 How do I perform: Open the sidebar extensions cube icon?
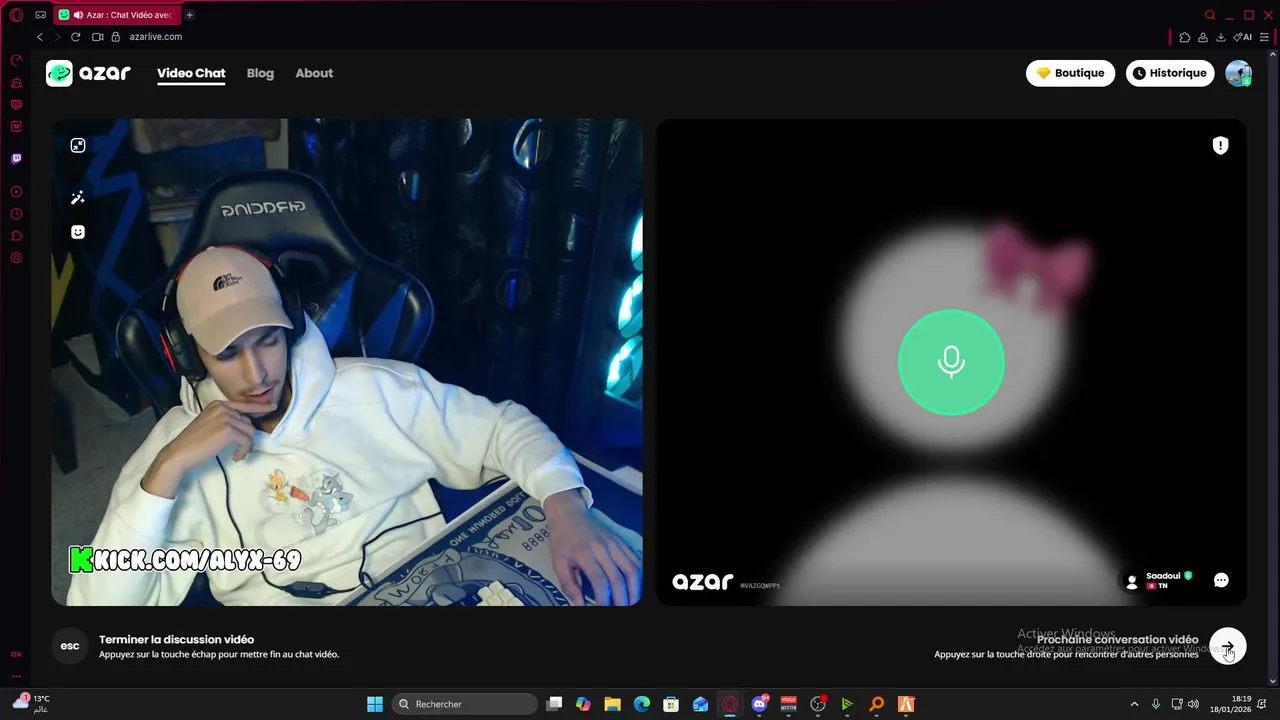click(x=16, y=236)
